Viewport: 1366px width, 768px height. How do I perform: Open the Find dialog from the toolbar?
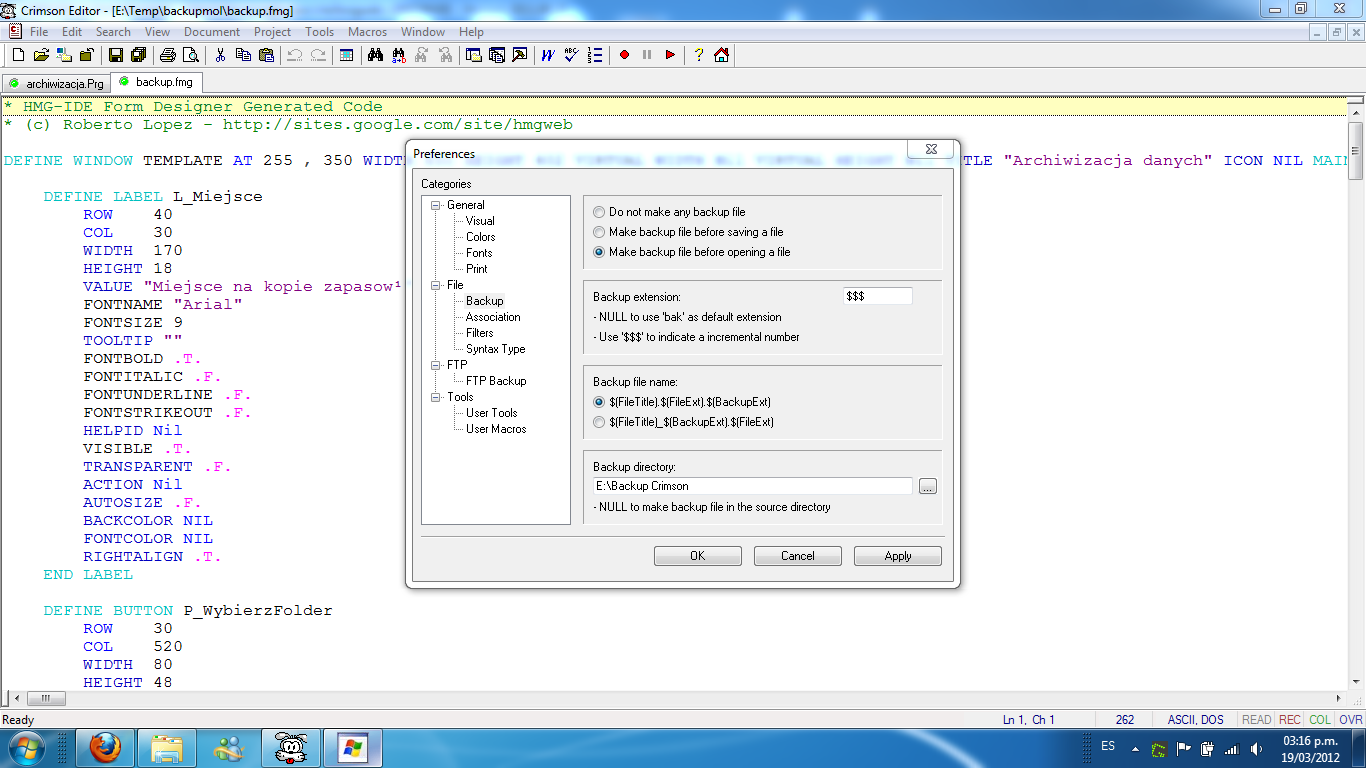pos(373,55)
